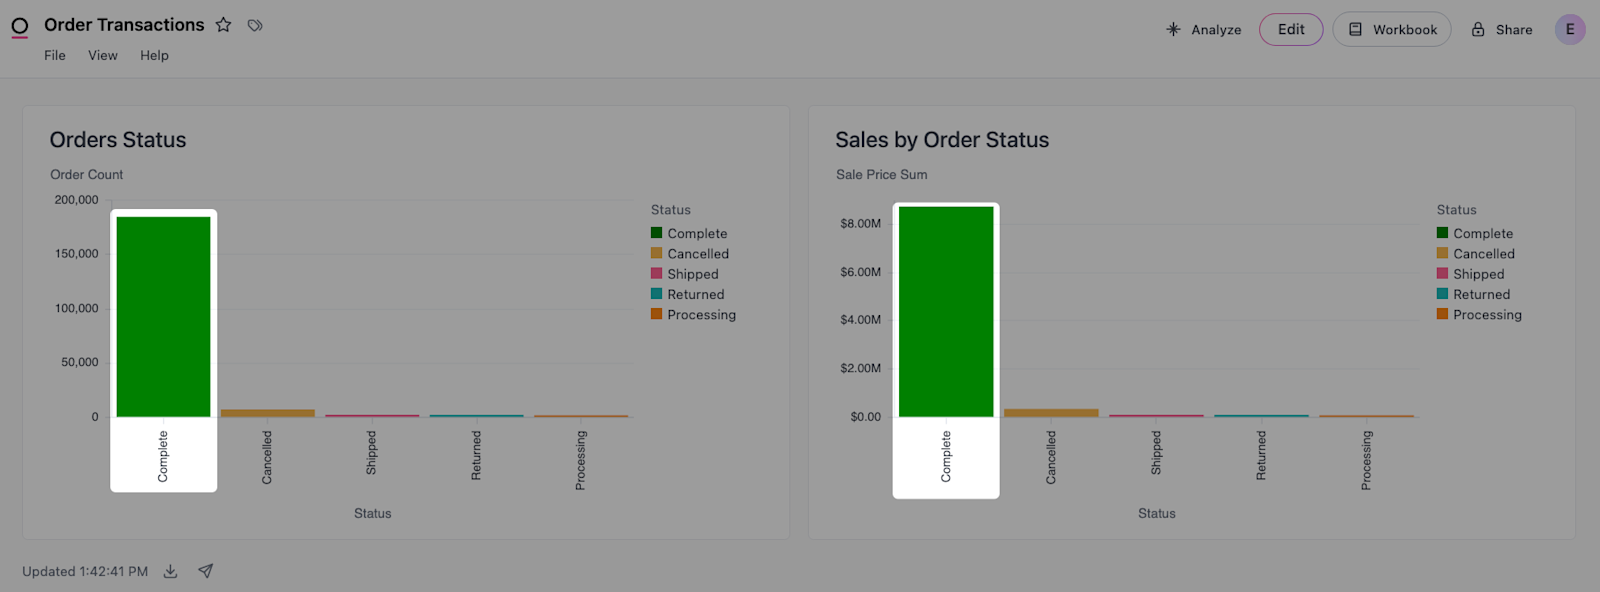The image size is (1600, 592).
Task: Click the lock icon beside Share
Action: click(x=1477, y=30)
